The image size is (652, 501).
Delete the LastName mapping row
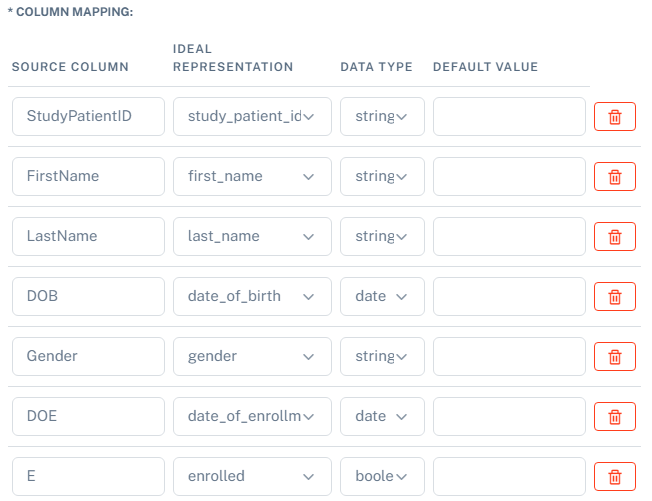[615, 237]
